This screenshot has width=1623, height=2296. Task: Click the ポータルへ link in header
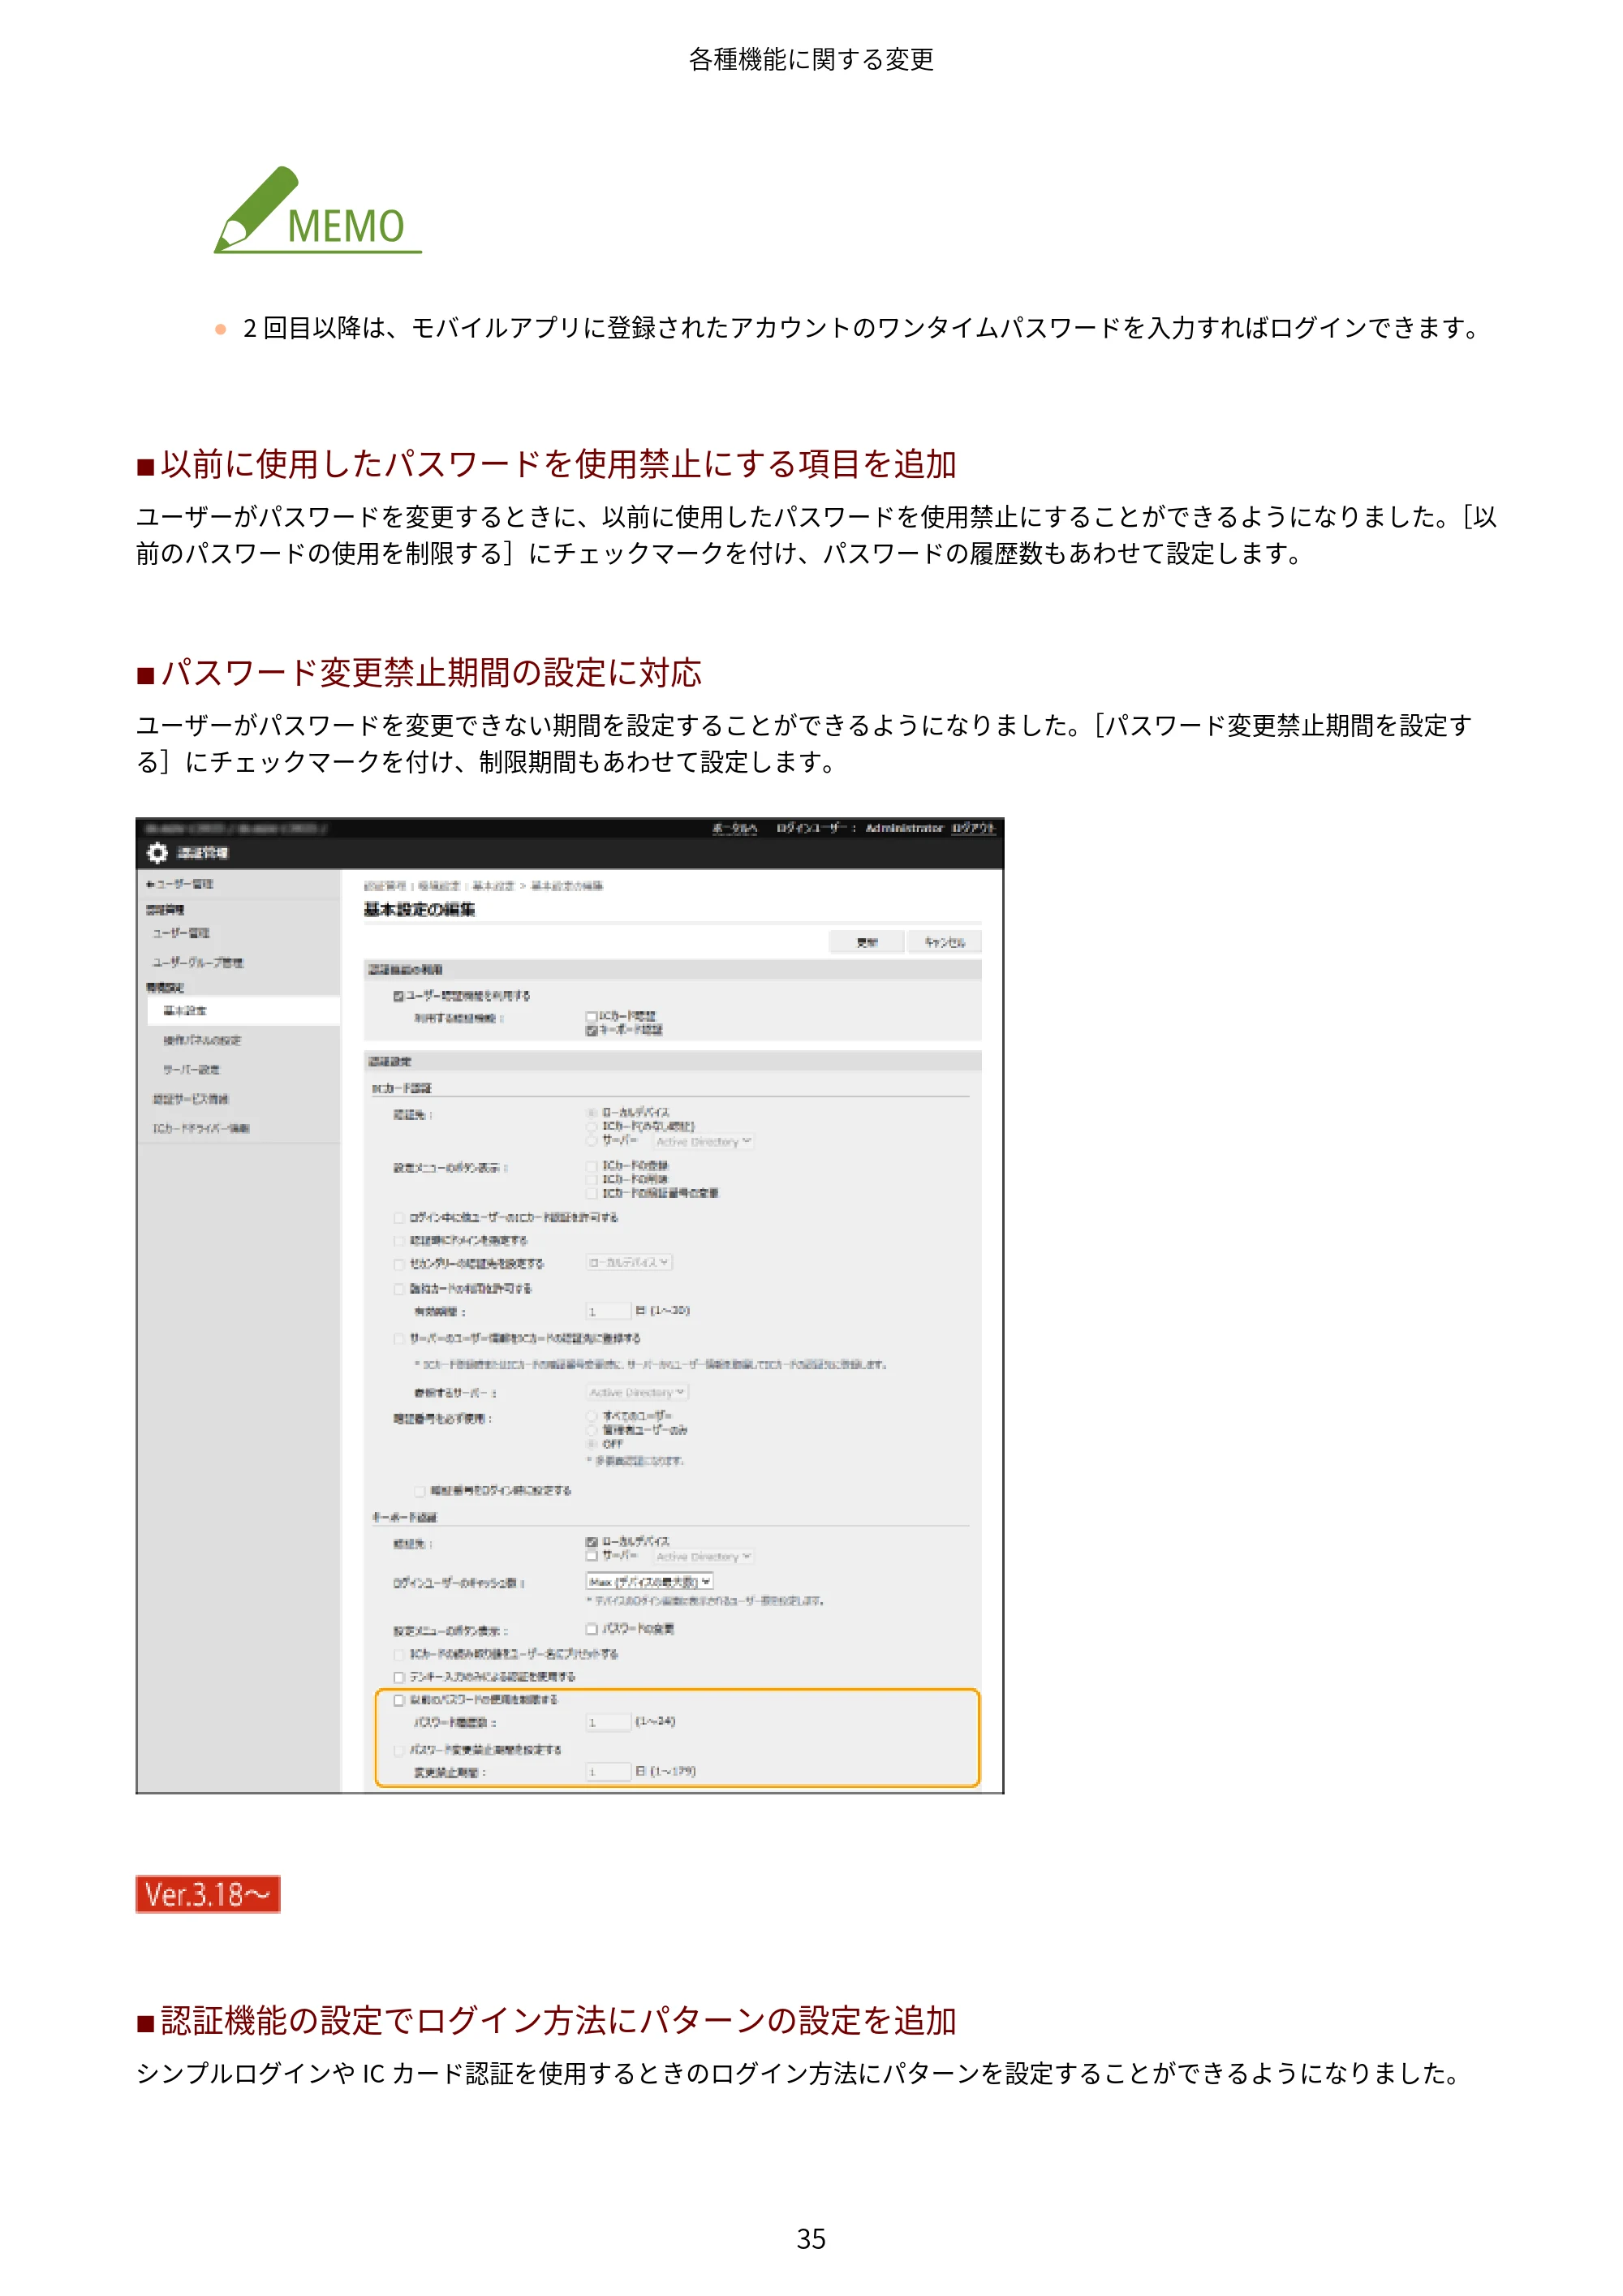tap(735, 828)
